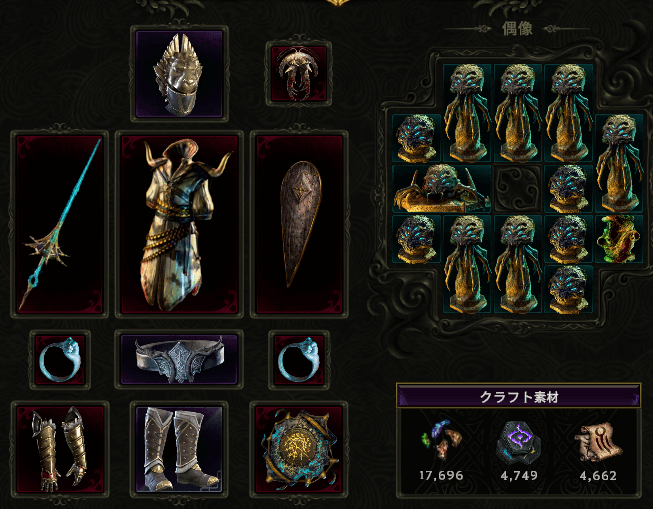Click the left serpent ring slot
Viewport: 653px width, 509px height.
[x=60, y=360]
